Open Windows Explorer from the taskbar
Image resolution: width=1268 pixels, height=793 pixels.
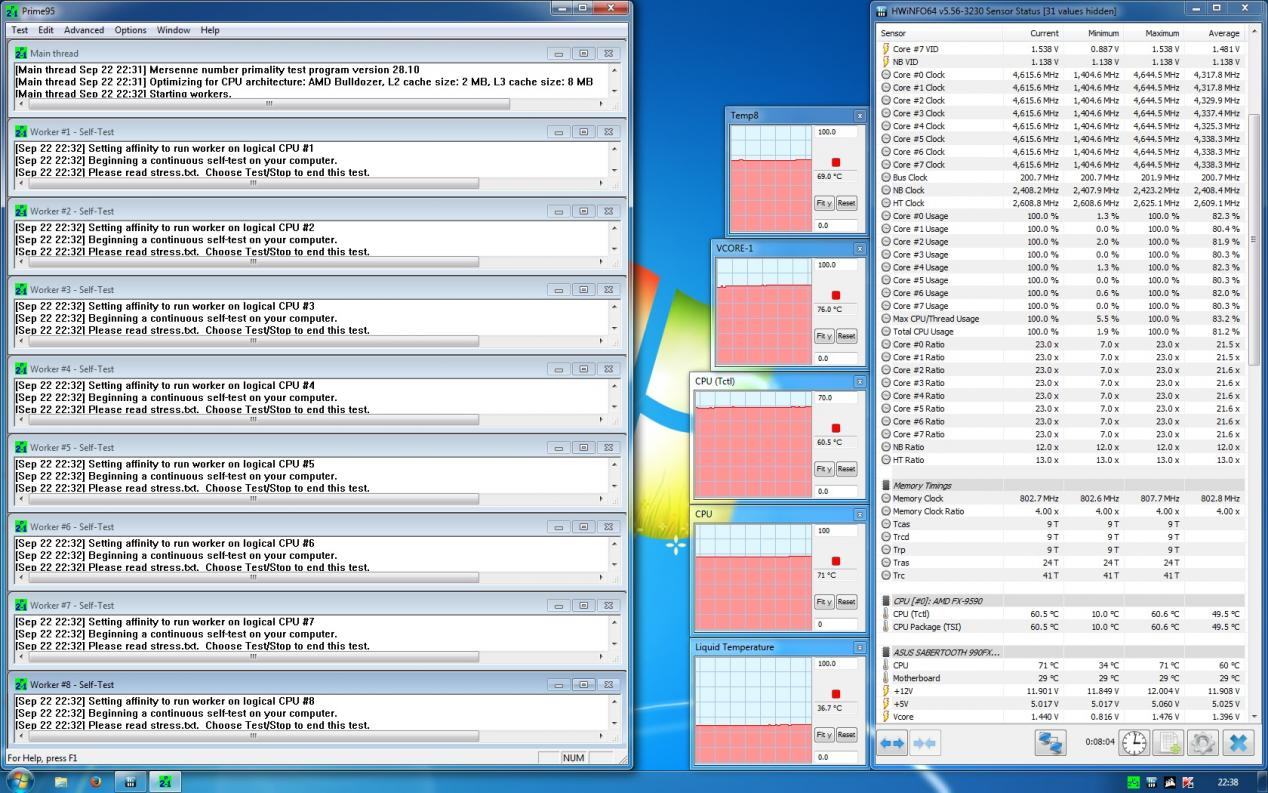pyautogui.click(x=61, y=782)
